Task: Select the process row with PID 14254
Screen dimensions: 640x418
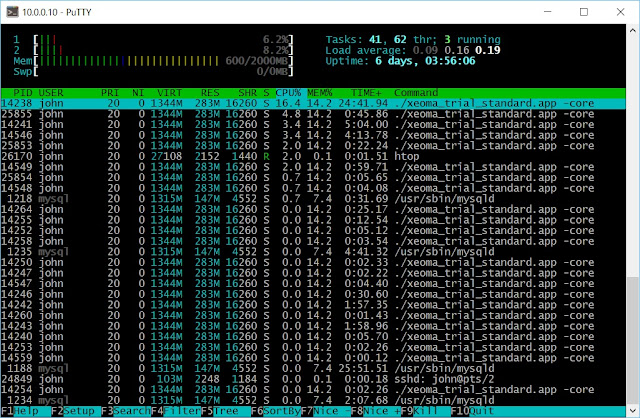Action: [313, 390]
